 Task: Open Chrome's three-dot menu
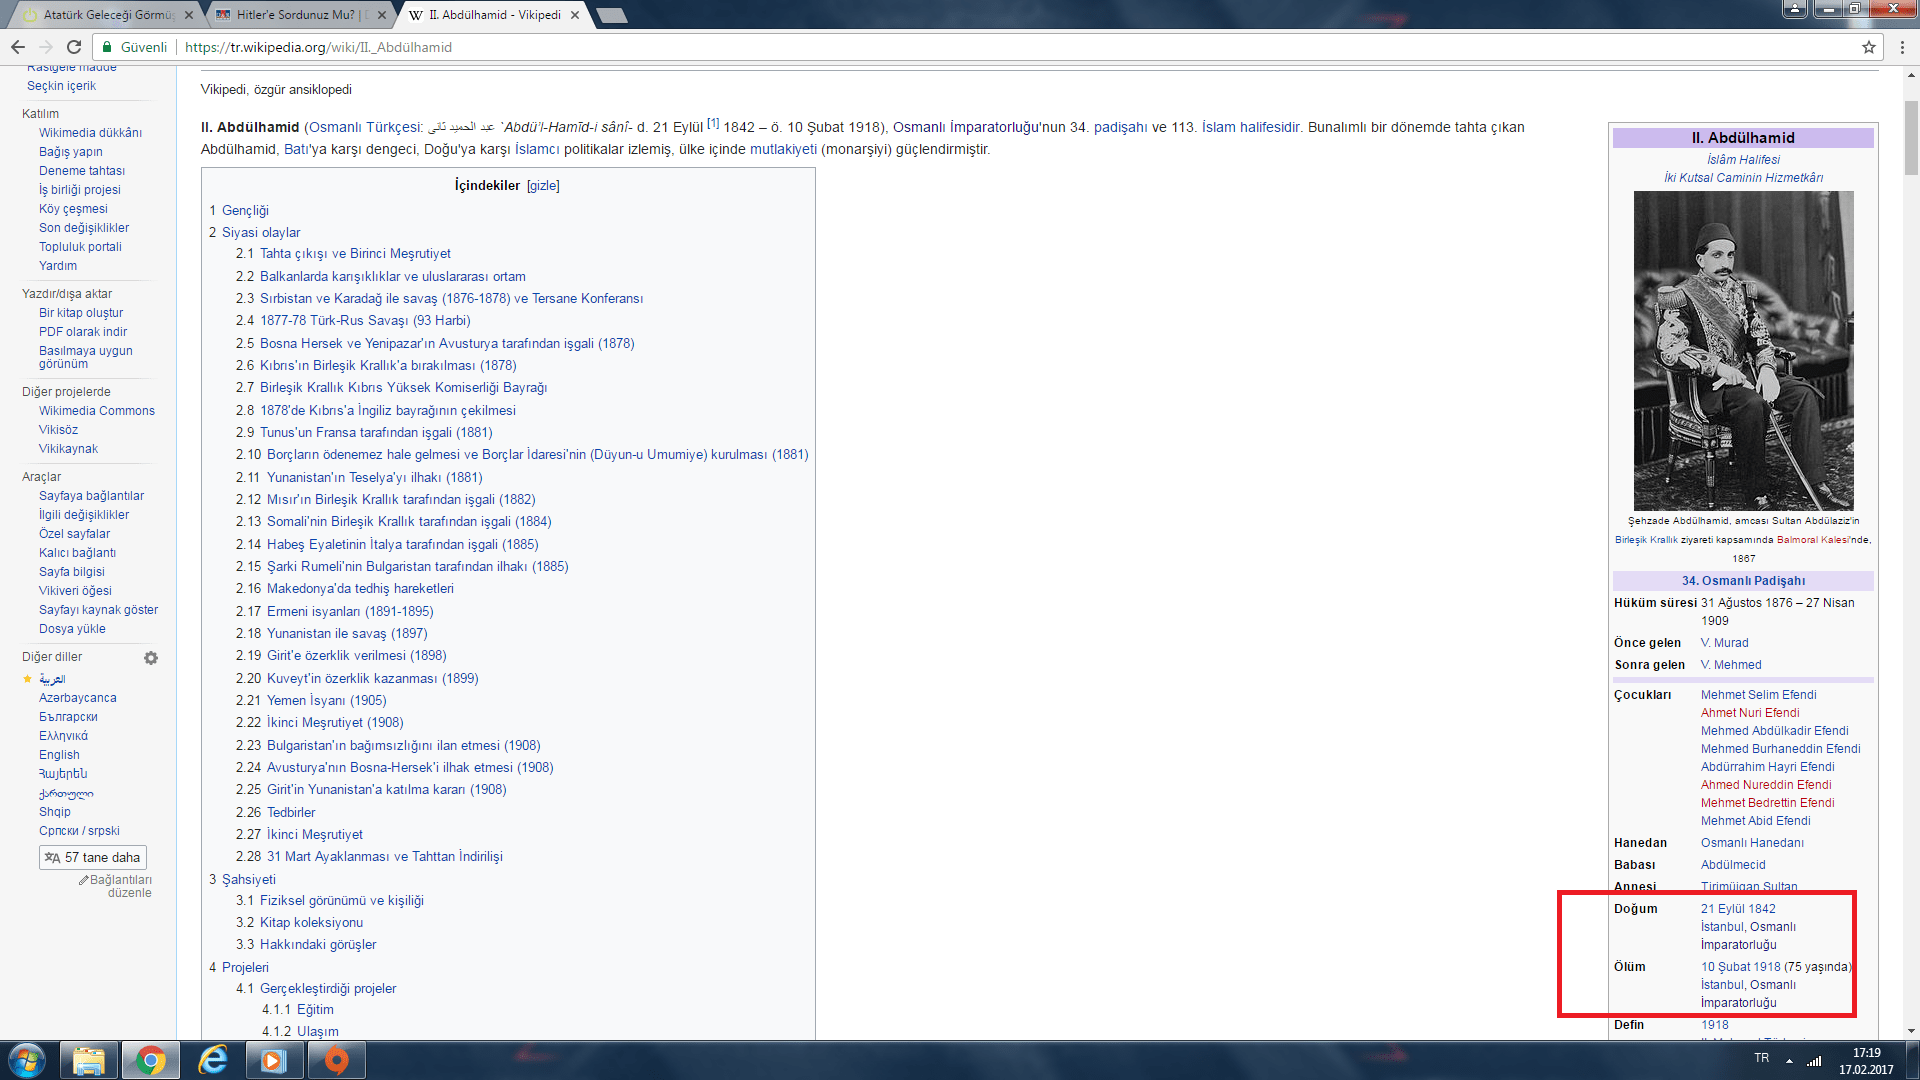click(x=1902, y=47)
